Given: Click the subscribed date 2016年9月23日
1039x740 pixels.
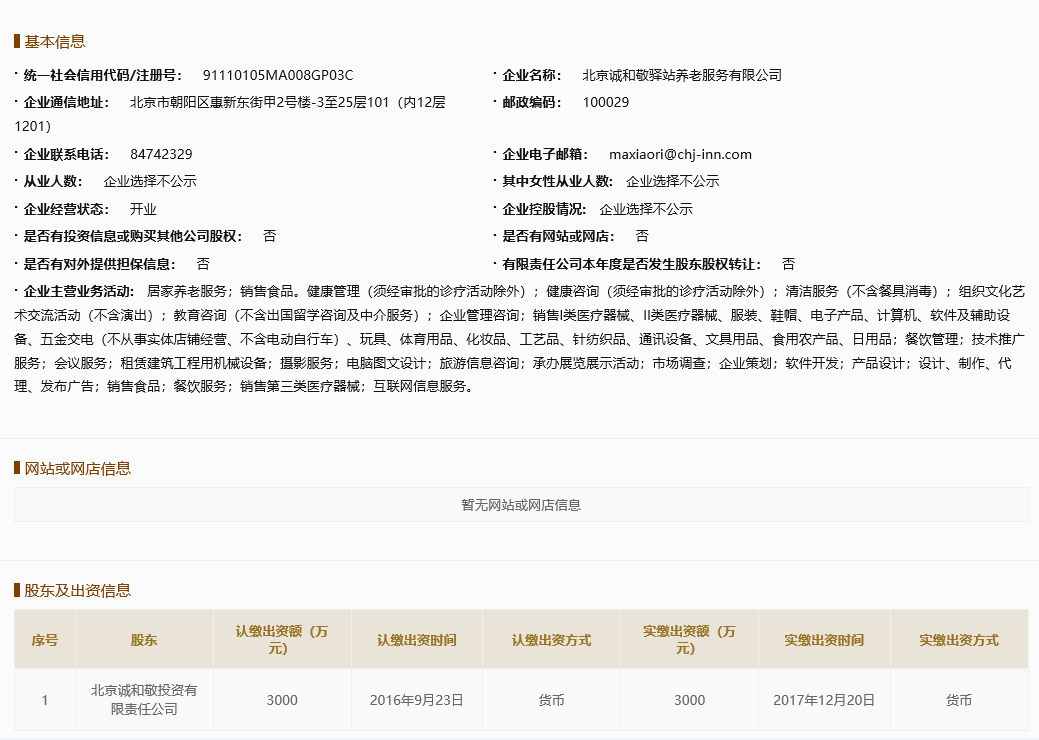Looking at the screenshot, I should pyautogui.click(x=417, y=700).
